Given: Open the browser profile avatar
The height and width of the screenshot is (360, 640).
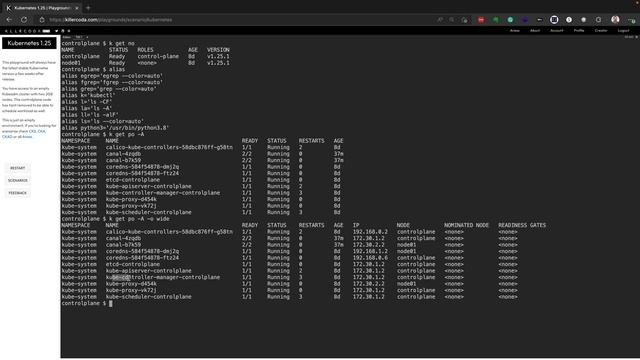Looking at the screenshot, I should 615,20.
